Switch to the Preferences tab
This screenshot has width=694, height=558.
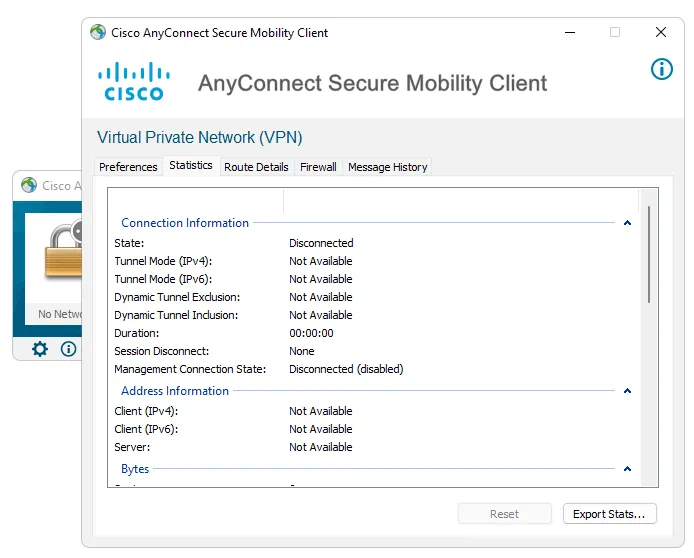(x=128, y=167)
